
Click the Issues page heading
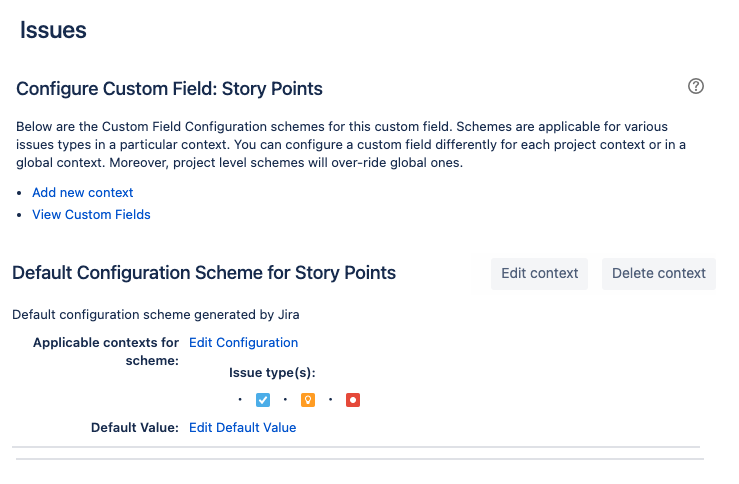(53, 30)
